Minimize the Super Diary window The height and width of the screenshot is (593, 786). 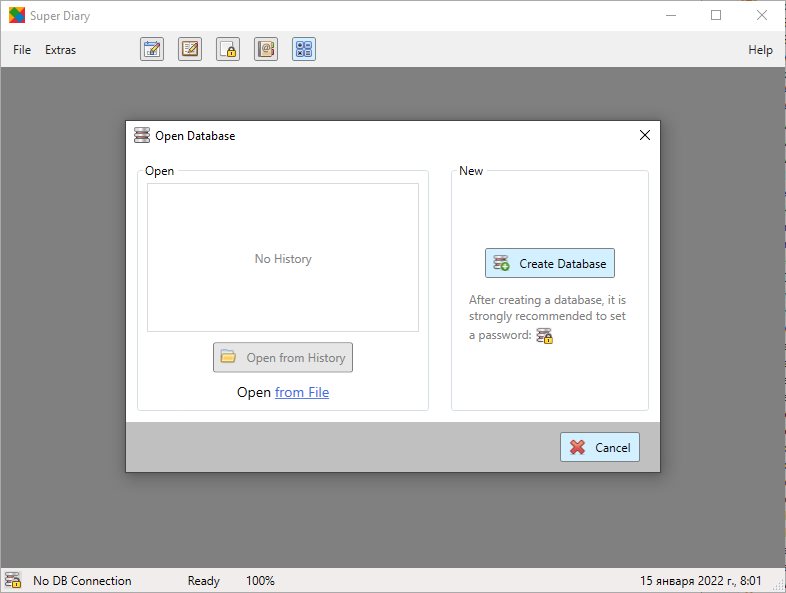(671, 16)
